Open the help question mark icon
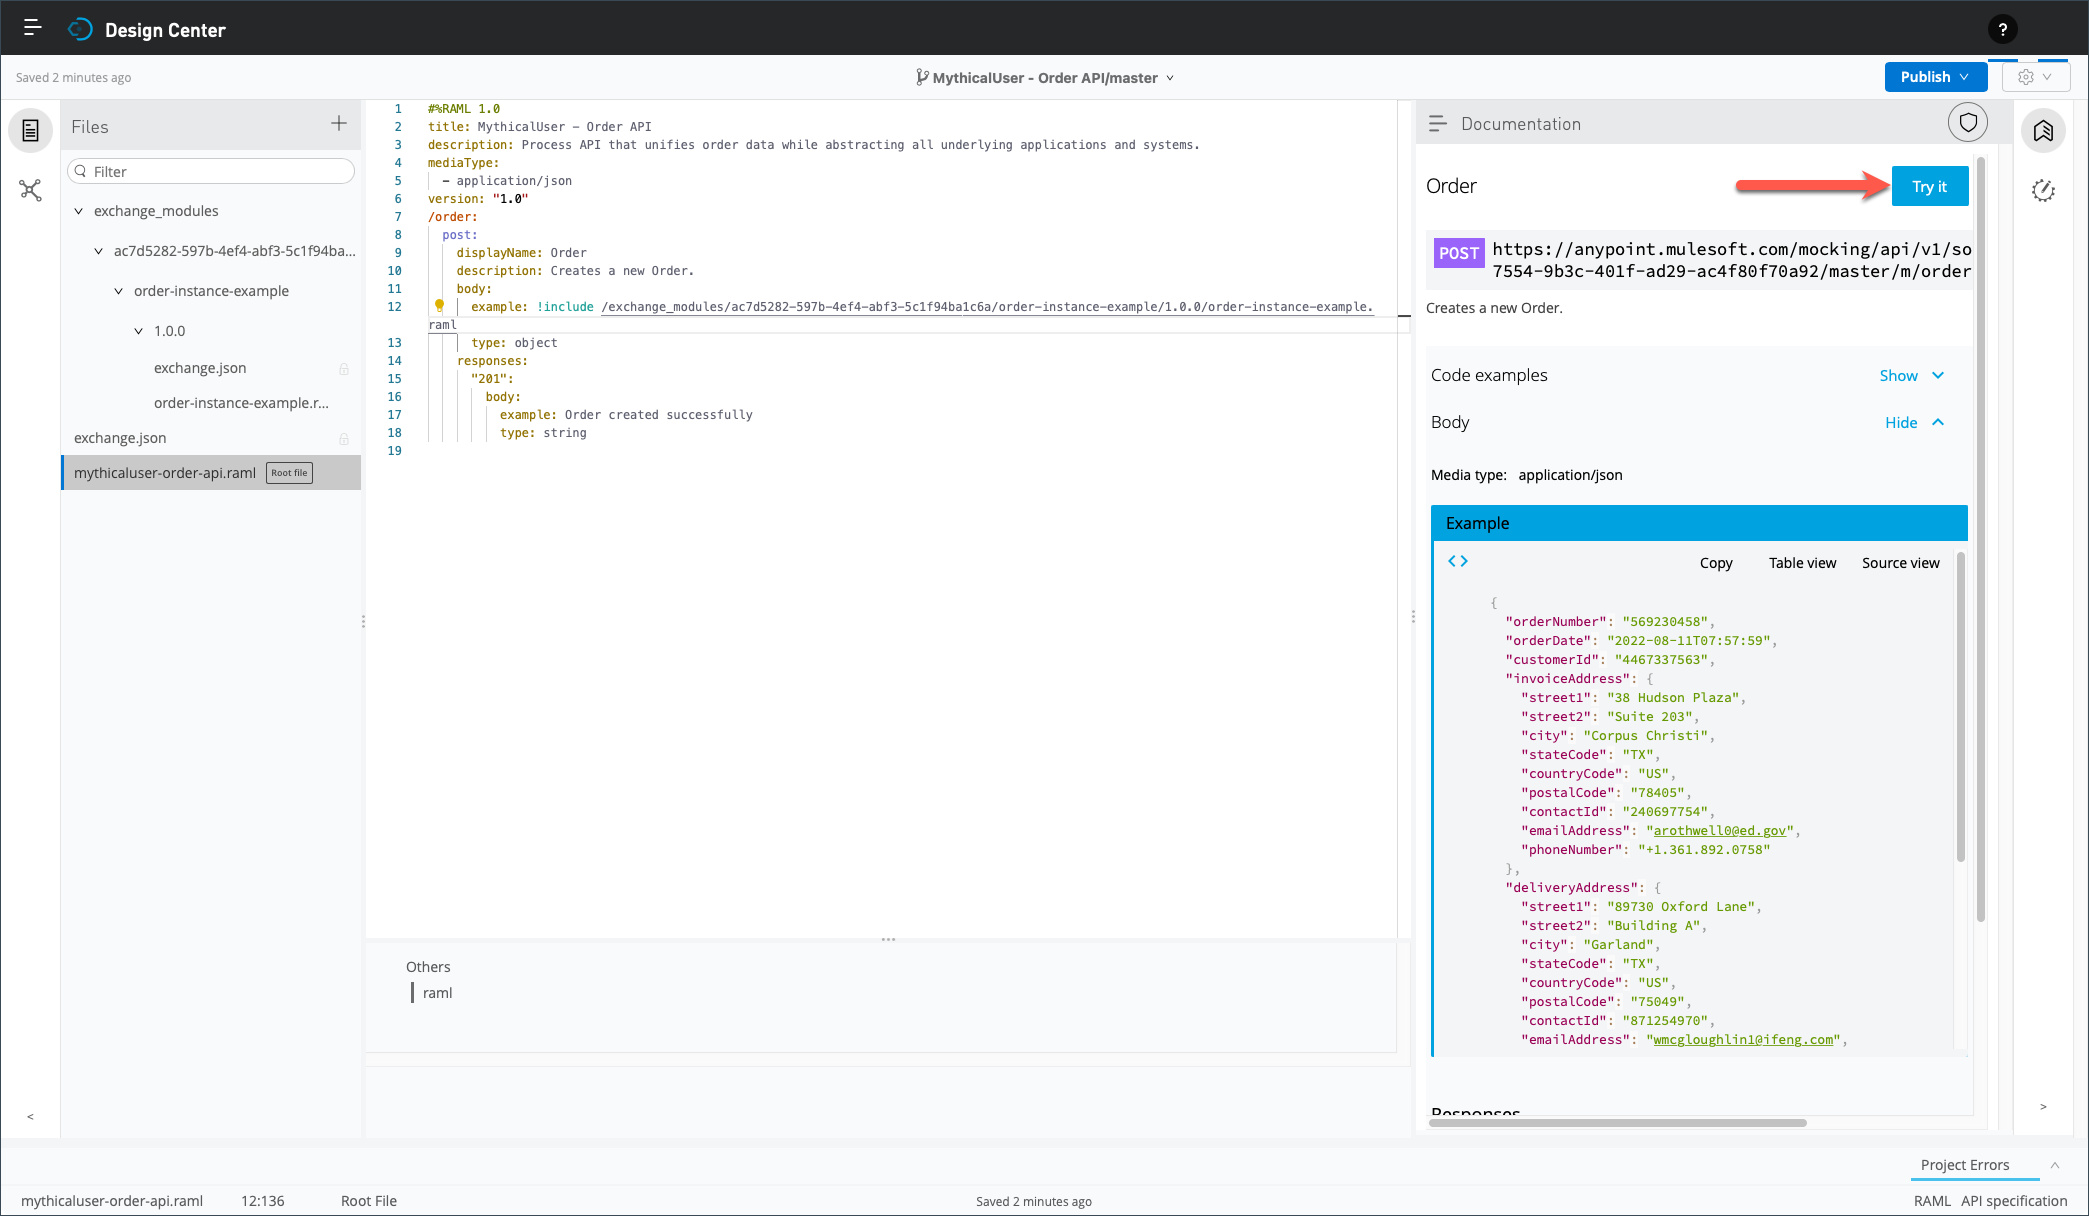 point(2002,30)
